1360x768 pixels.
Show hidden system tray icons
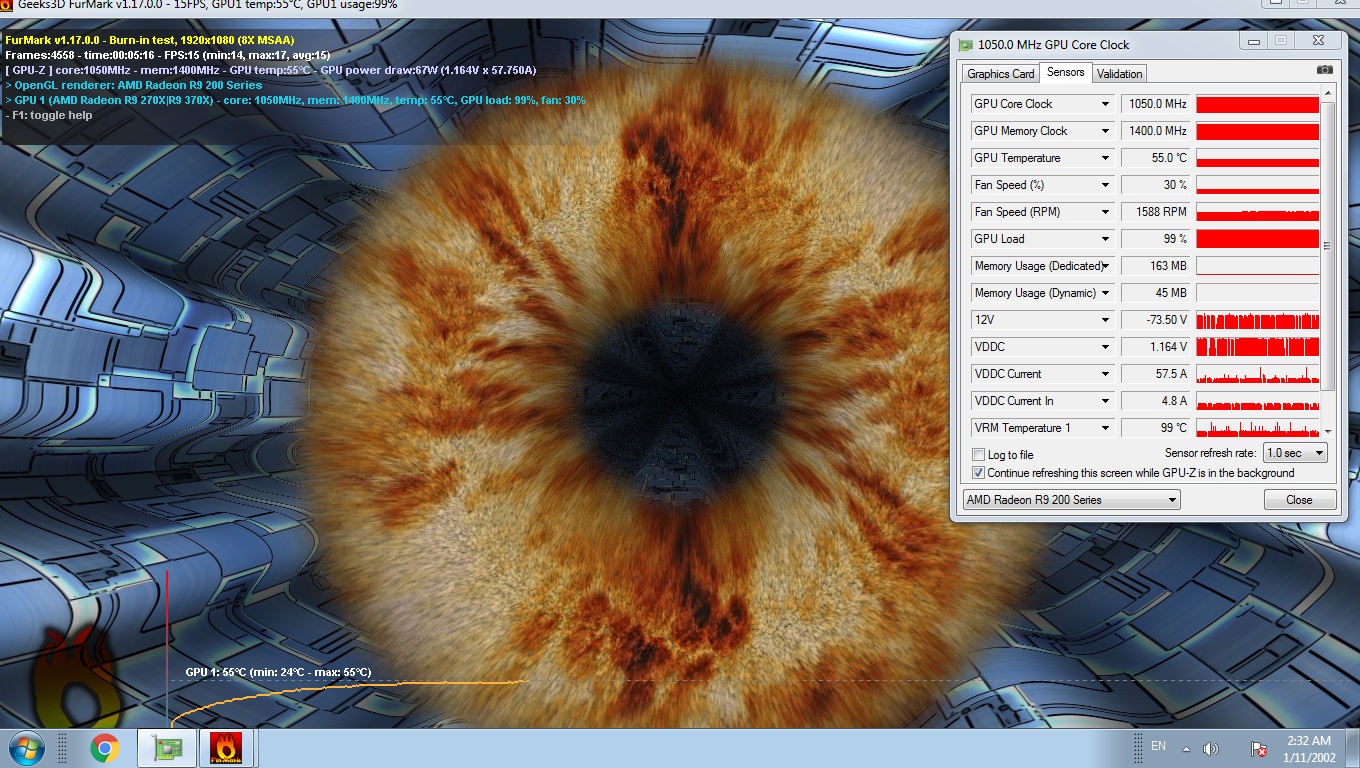(x=1186, y=748)
